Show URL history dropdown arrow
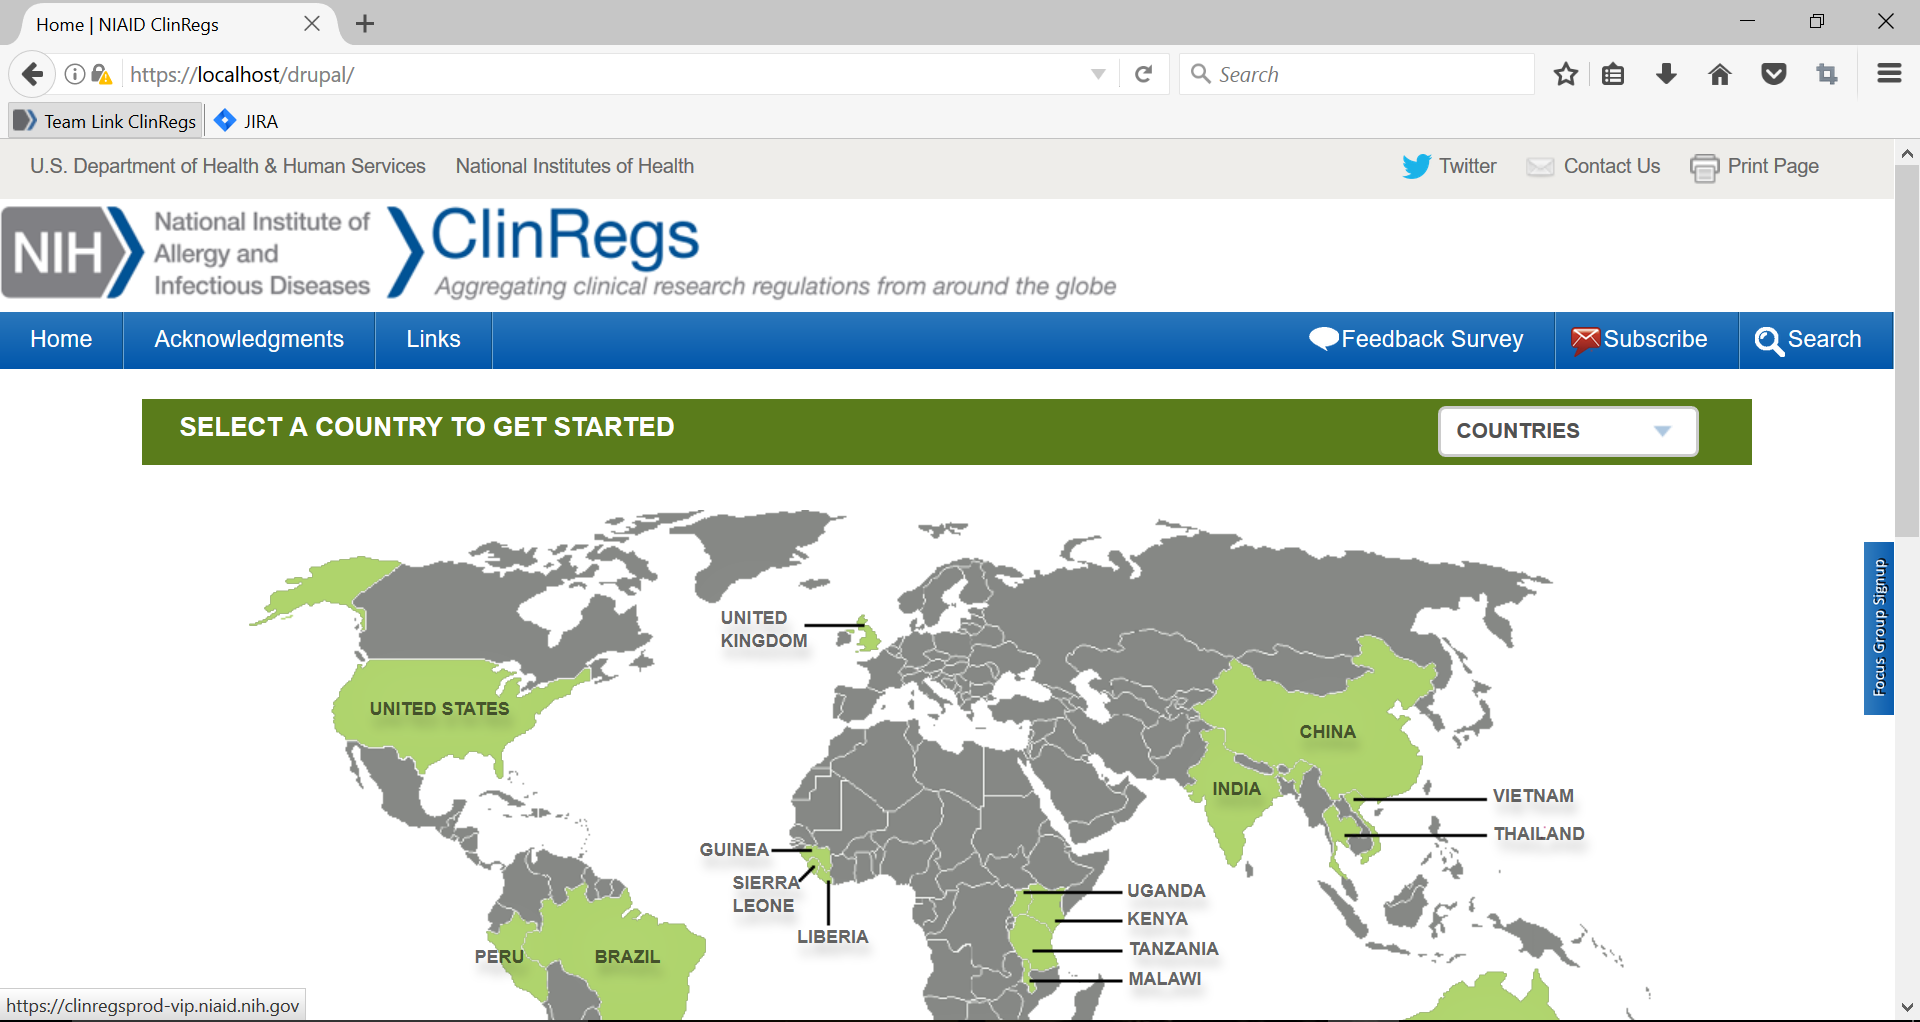 (1098, 74)
